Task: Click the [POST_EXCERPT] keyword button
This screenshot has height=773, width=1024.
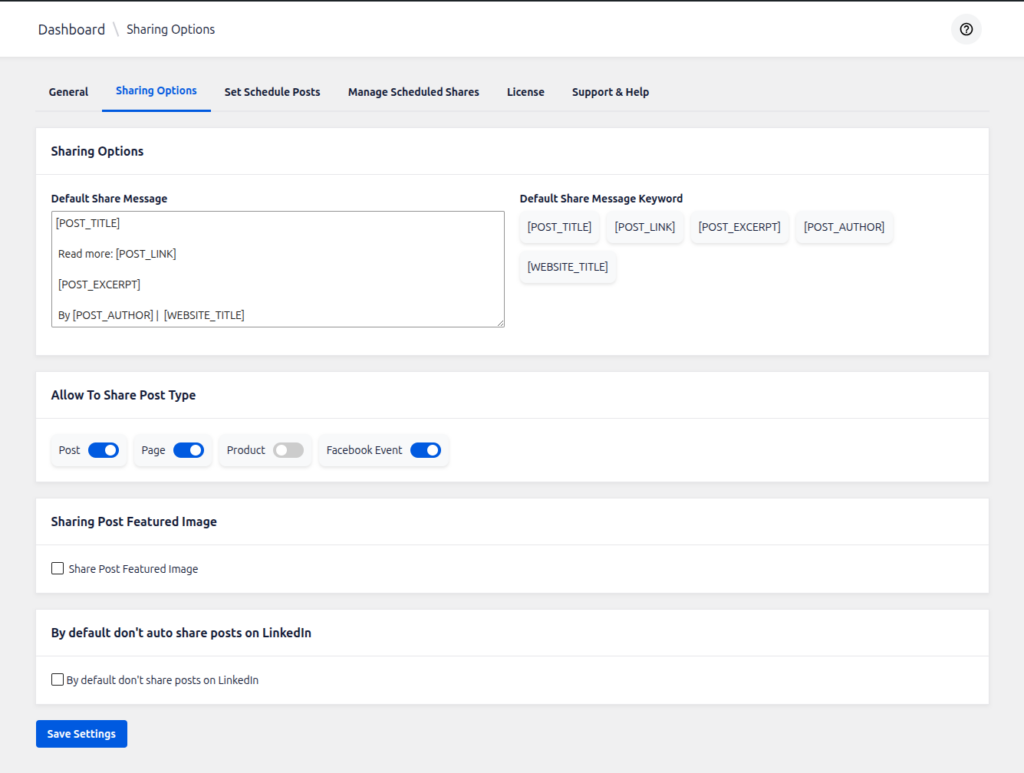Action: 739,227
